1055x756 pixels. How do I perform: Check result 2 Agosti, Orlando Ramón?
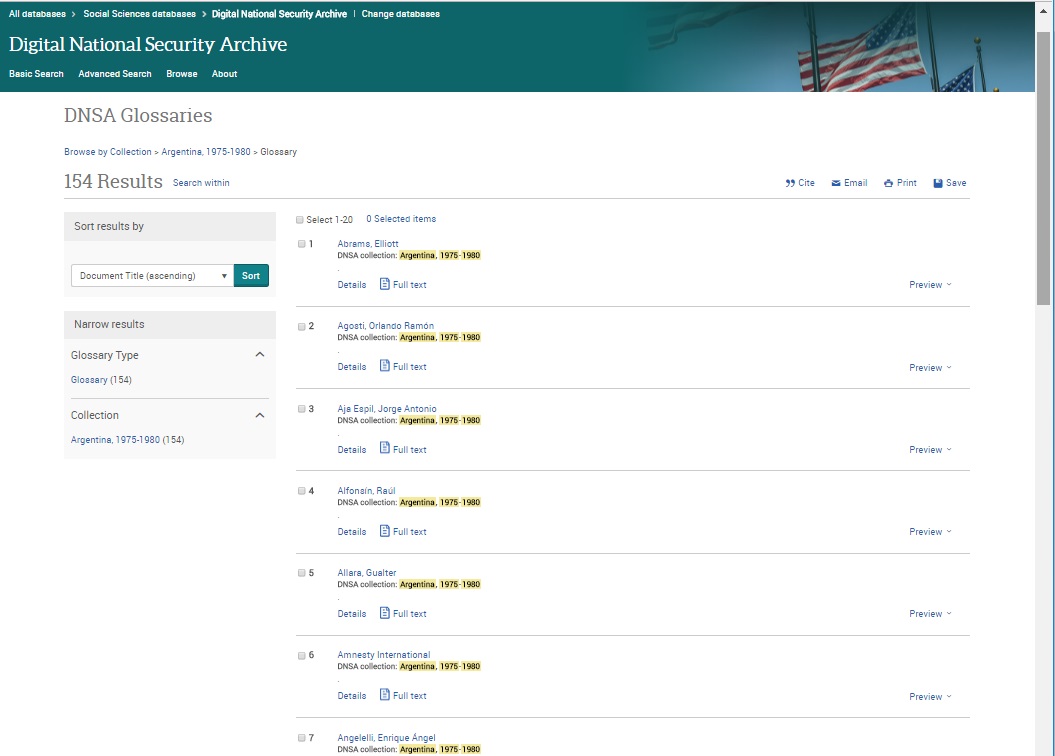[301, 326]
